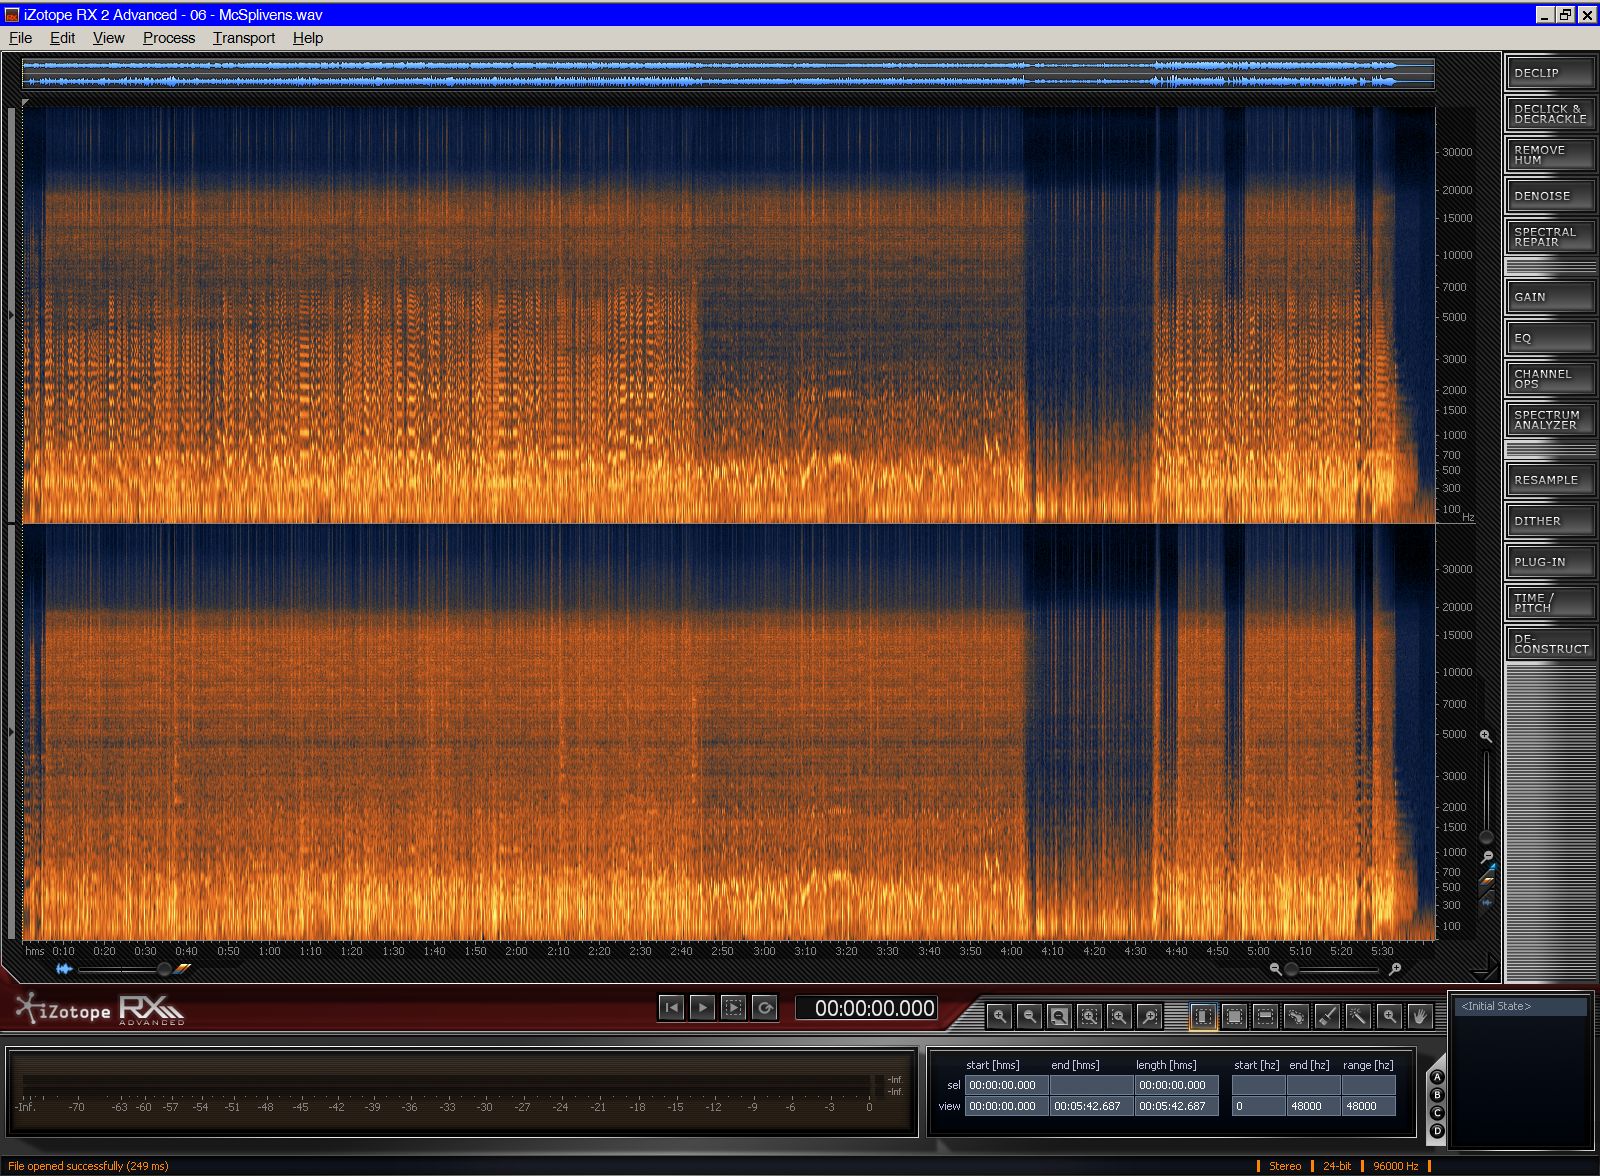Screen dimensions: 1600x1176
Task: Click the zoom out magnifier in toolbar
Action: coord(1029,1017)
